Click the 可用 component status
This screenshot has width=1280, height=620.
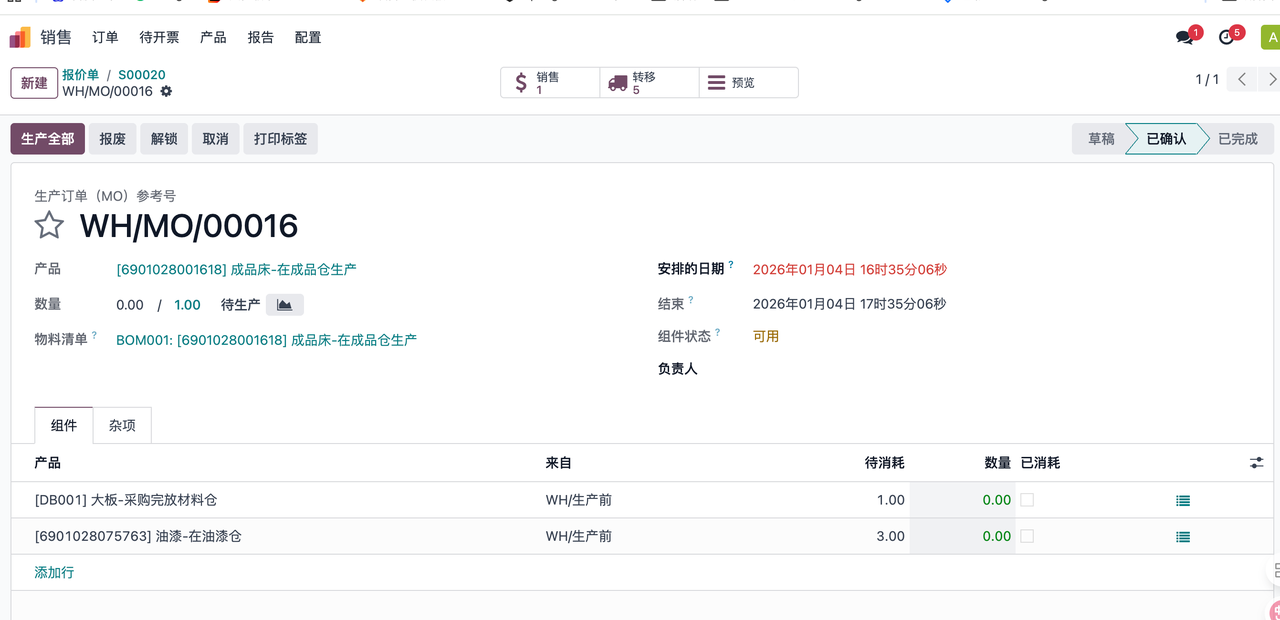(766, 337)
